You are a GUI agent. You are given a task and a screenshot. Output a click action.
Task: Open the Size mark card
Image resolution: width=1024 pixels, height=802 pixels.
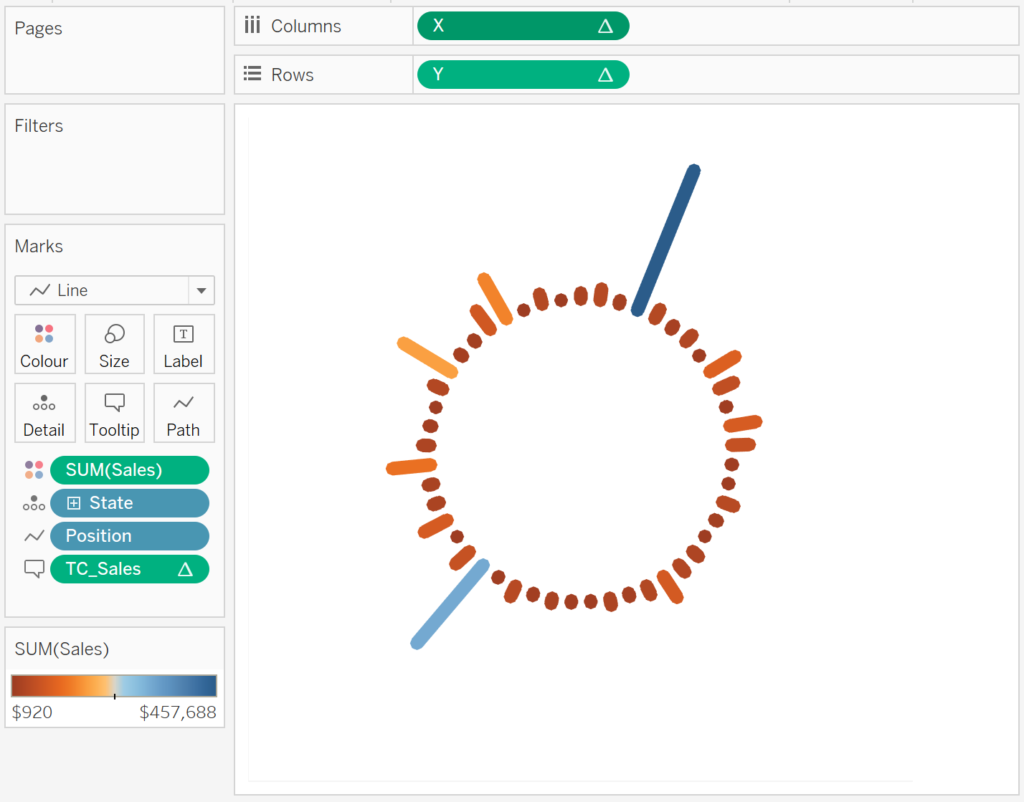coord(114,344)
